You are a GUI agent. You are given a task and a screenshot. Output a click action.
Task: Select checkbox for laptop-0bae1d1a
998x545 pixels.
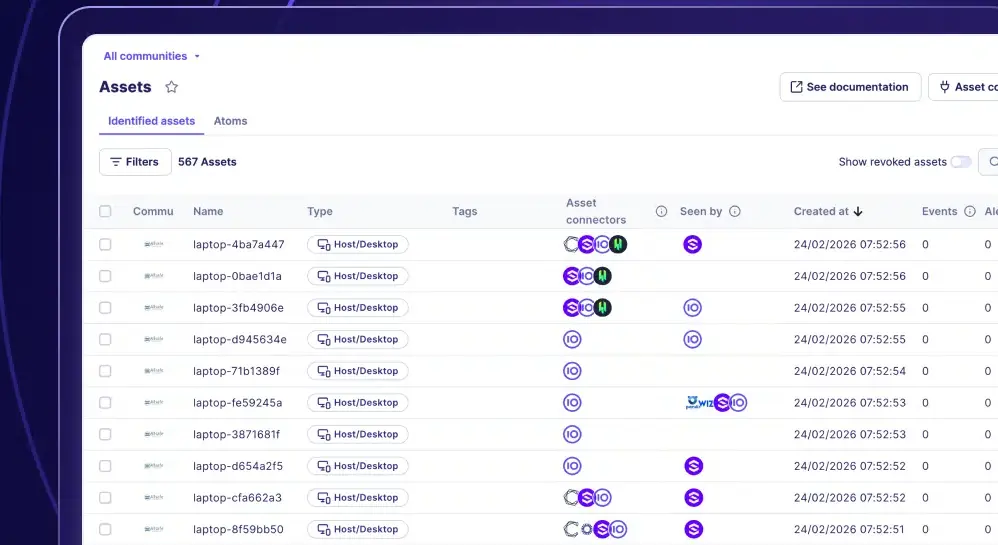tap(105, 276)
